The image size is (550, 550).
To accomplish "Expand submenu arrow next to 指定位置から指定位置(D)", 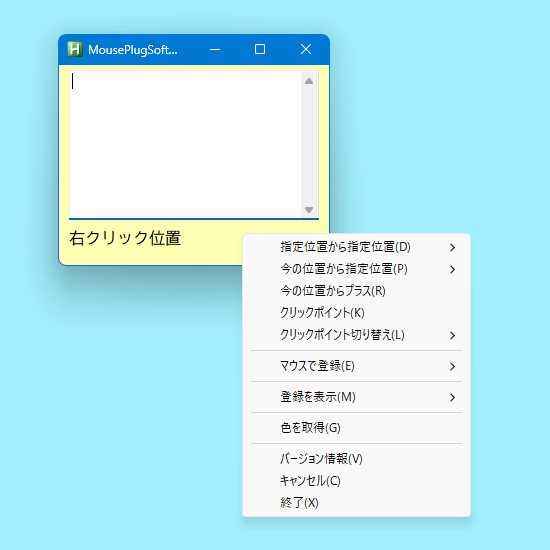I will 452,247.
